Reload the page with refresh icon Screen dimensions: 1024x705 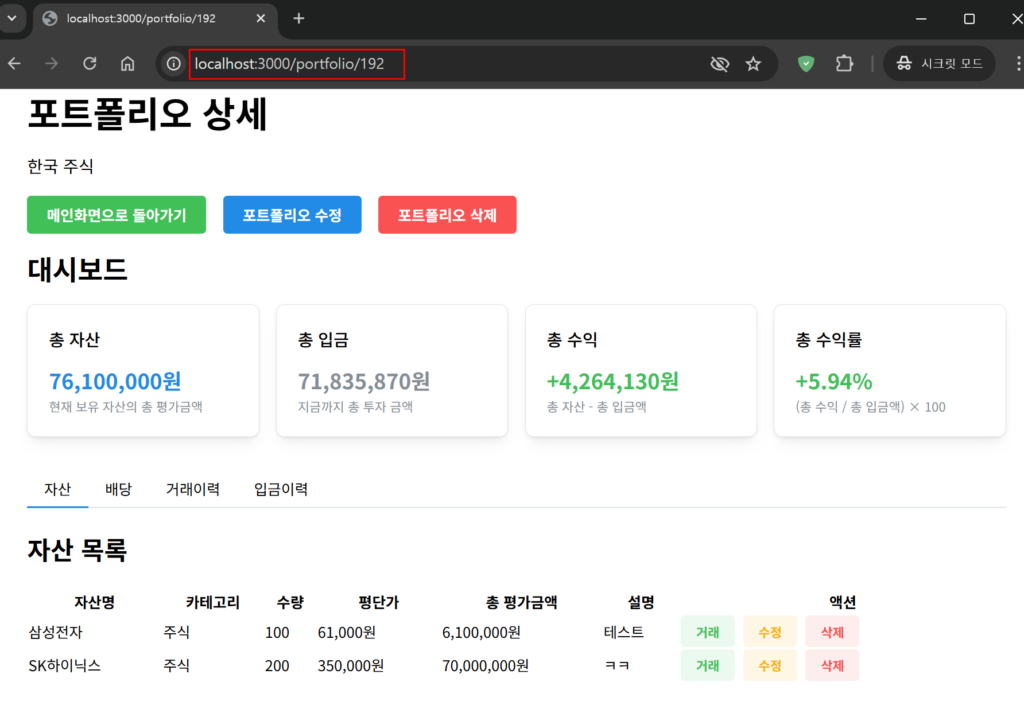pyautogui.click(x=90, y=64)
